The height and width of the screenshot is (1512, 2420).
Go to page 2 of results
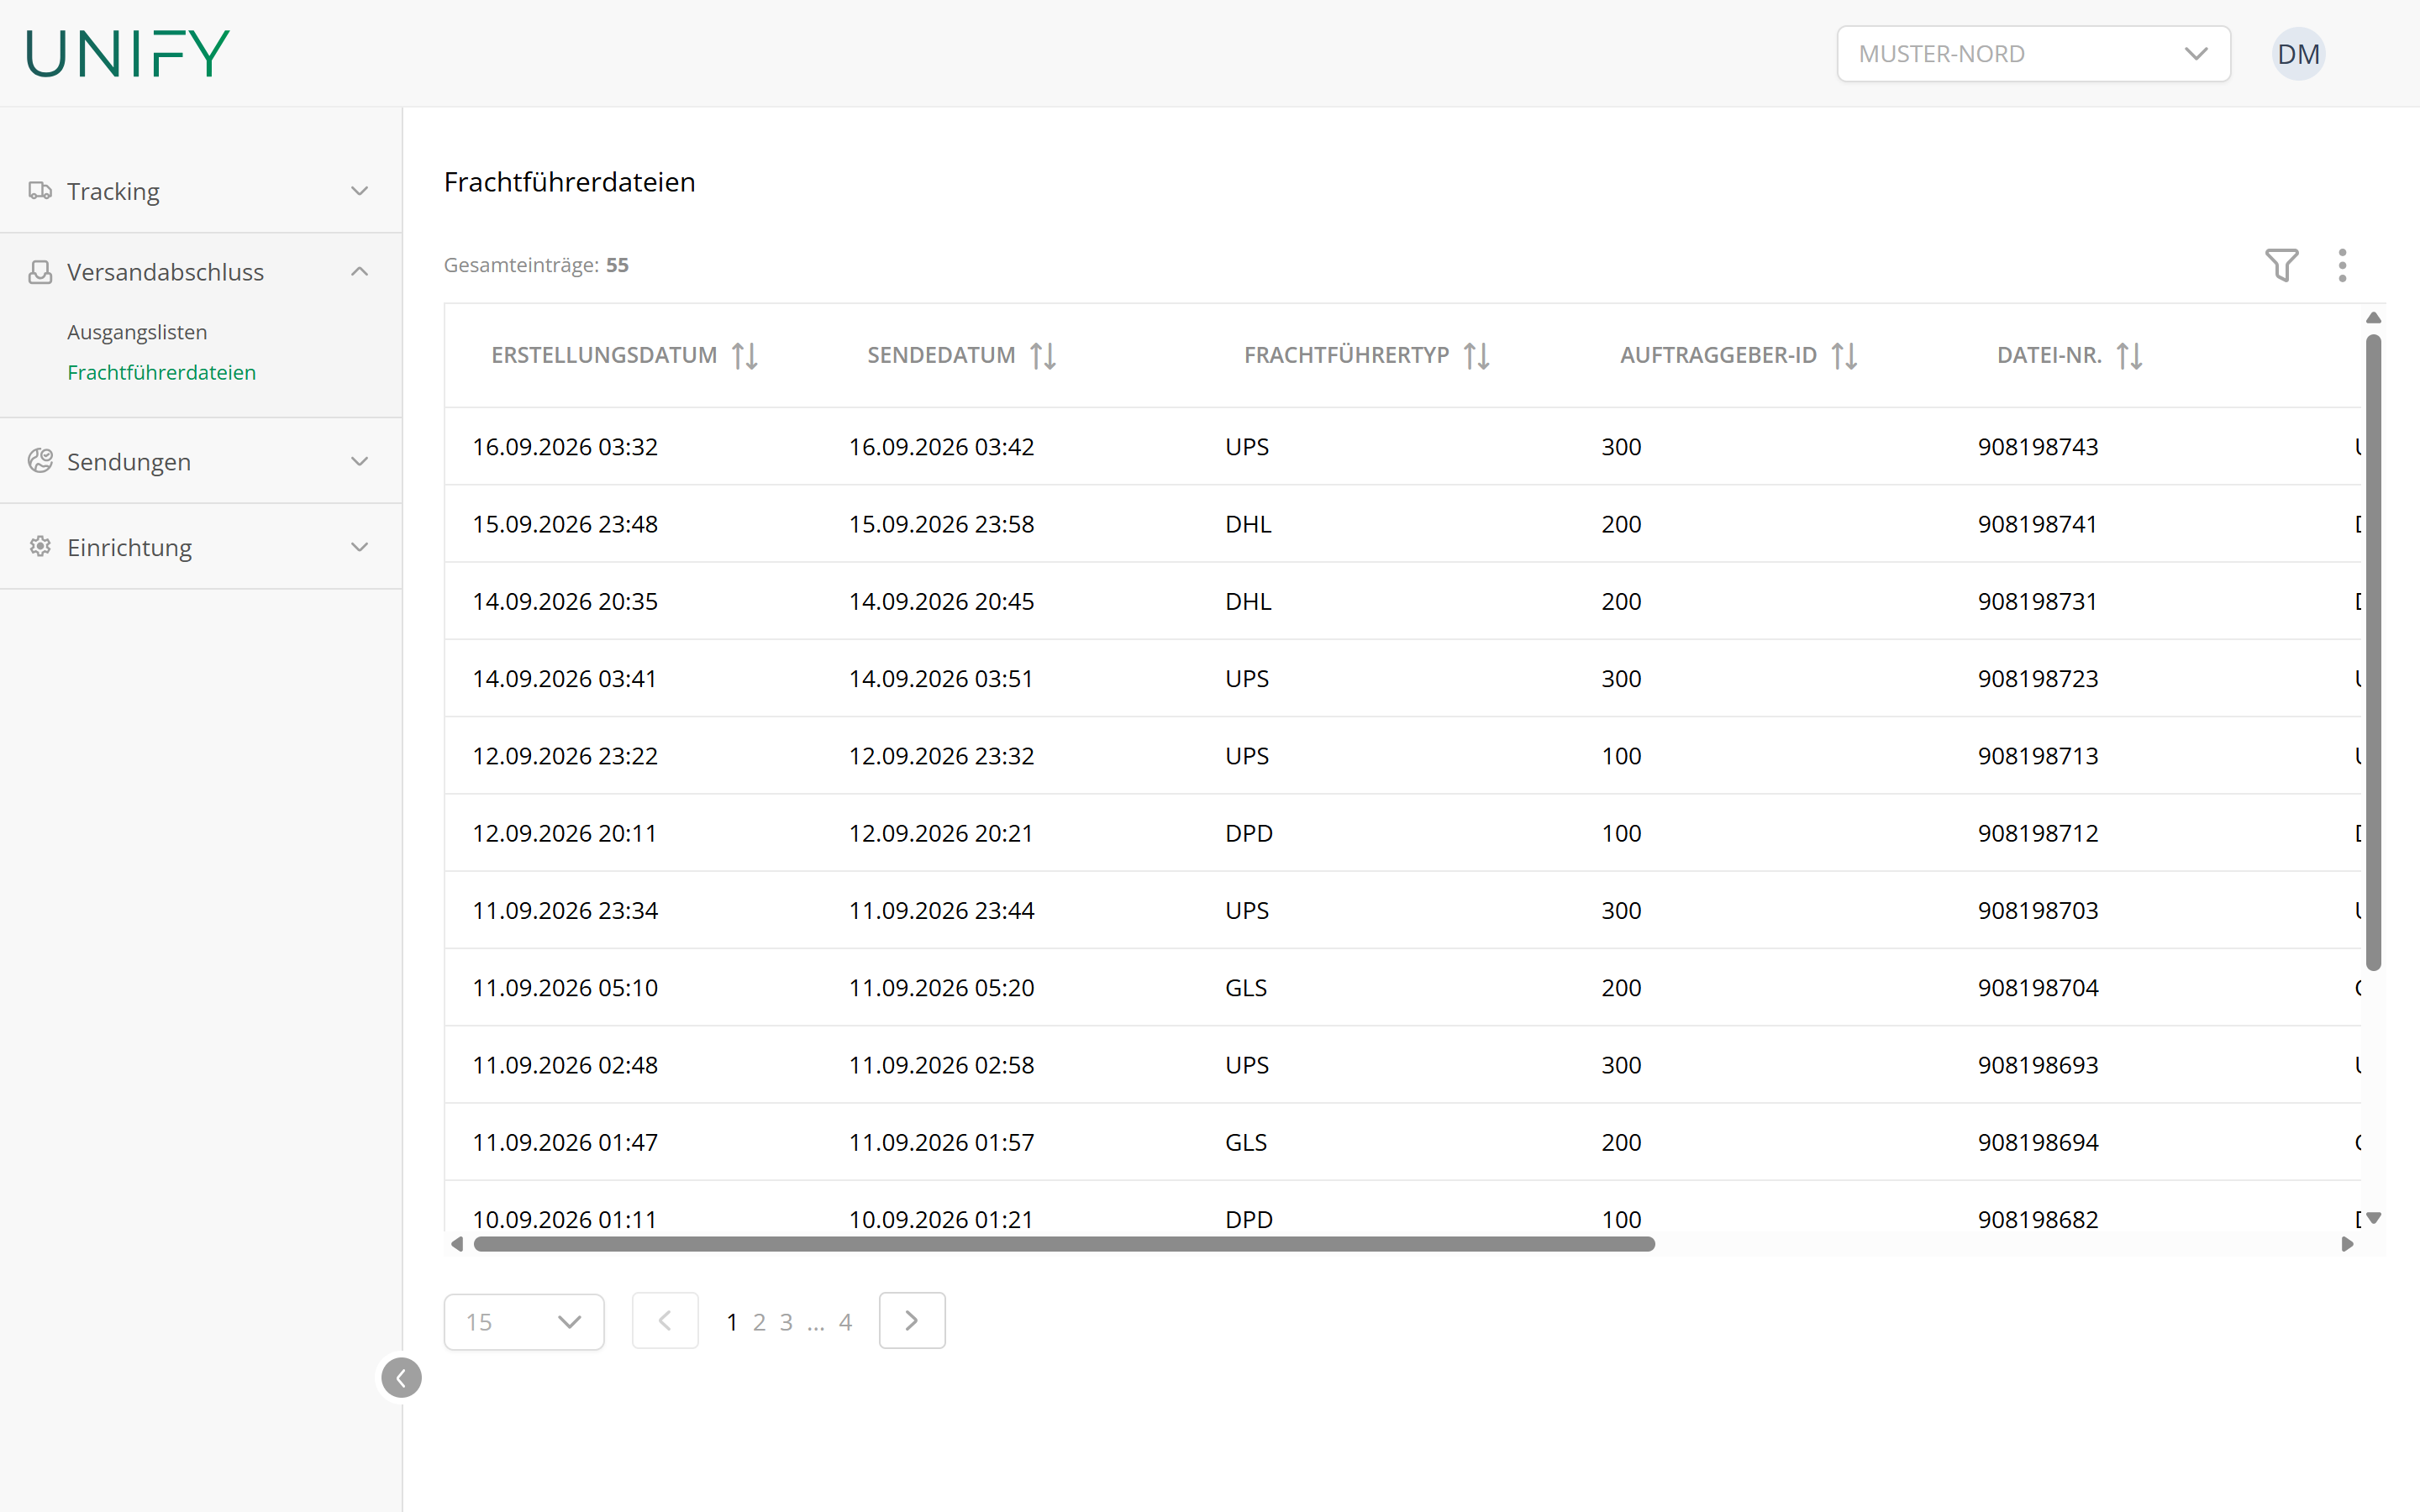[759, 1322]
